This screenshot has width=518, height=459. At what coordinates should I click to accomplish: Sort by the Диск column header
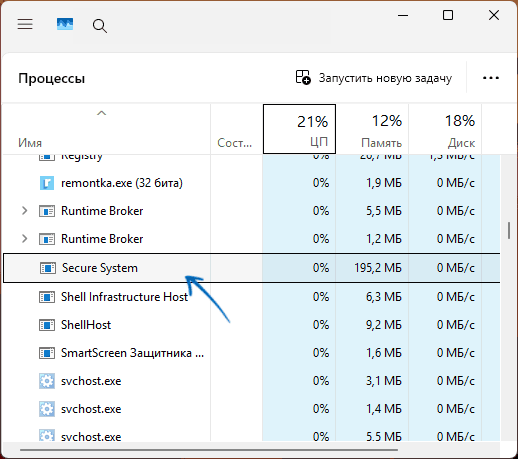pos(445,129)
